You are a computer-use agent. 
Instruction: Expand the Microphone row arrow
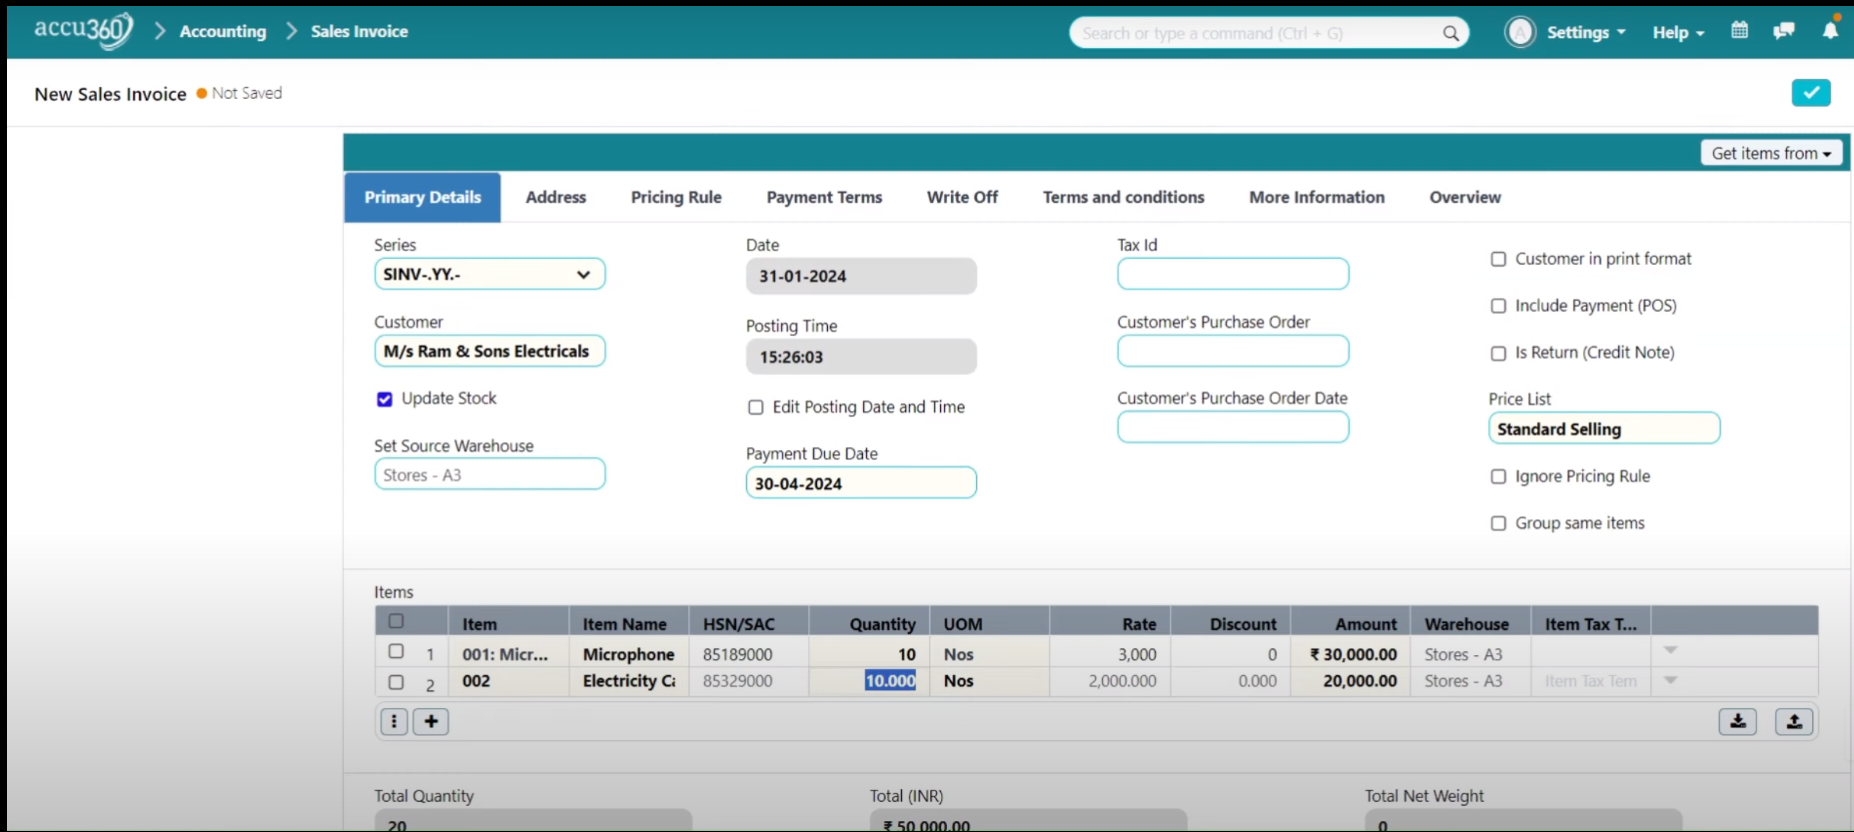(1670, 650)
